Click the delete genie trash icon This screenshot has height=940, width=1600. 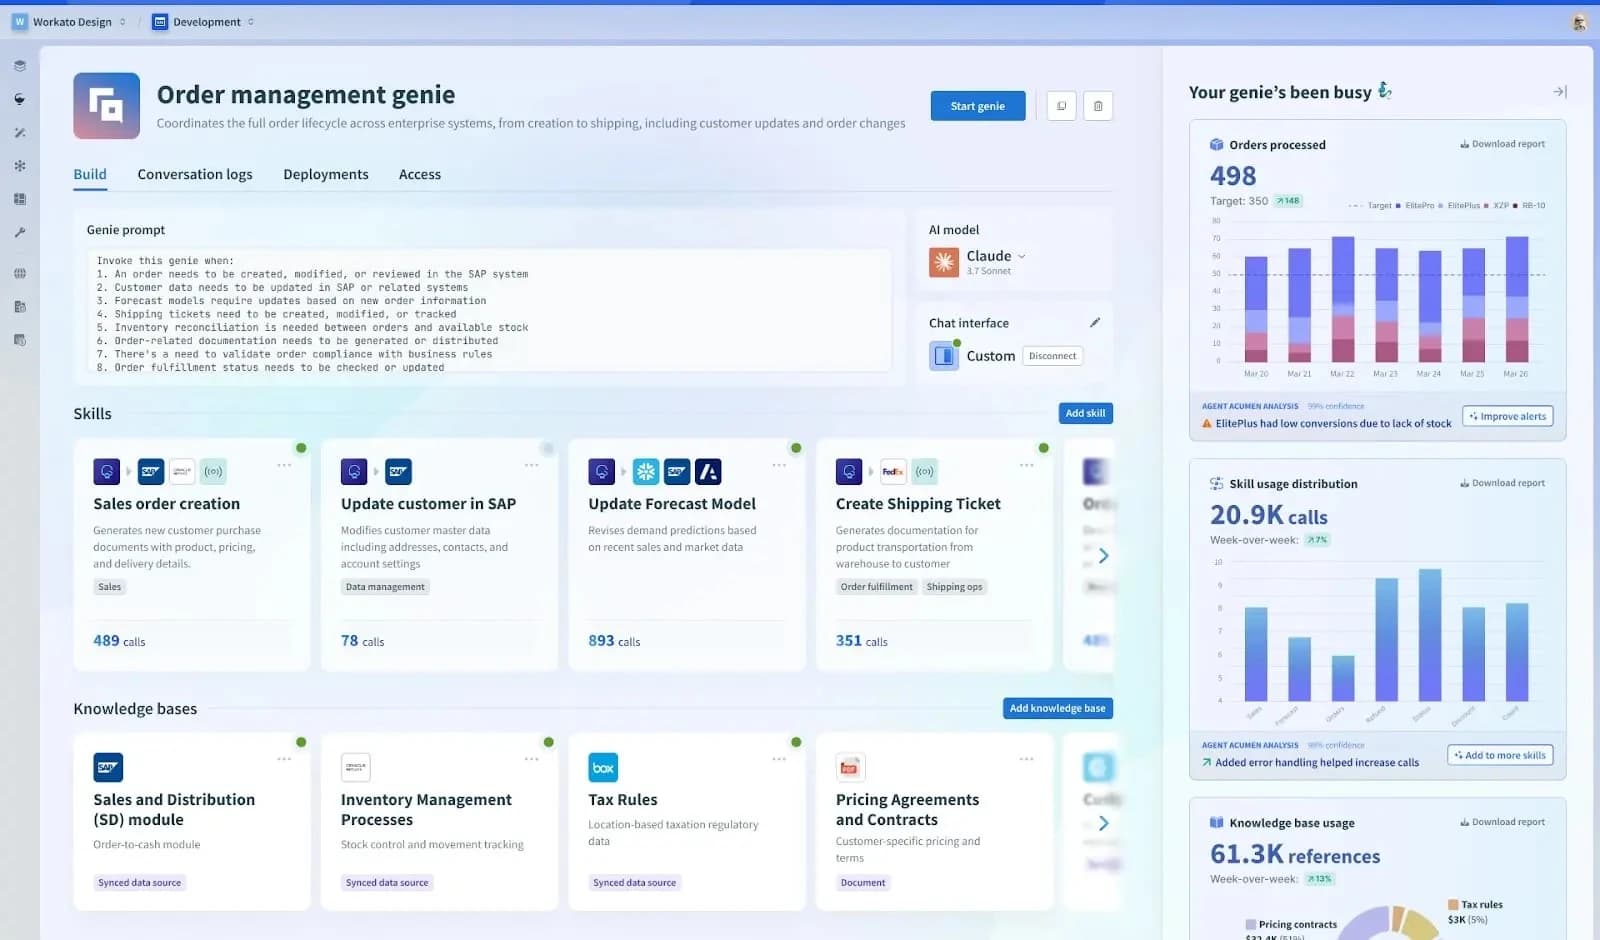pos(1098,106)
